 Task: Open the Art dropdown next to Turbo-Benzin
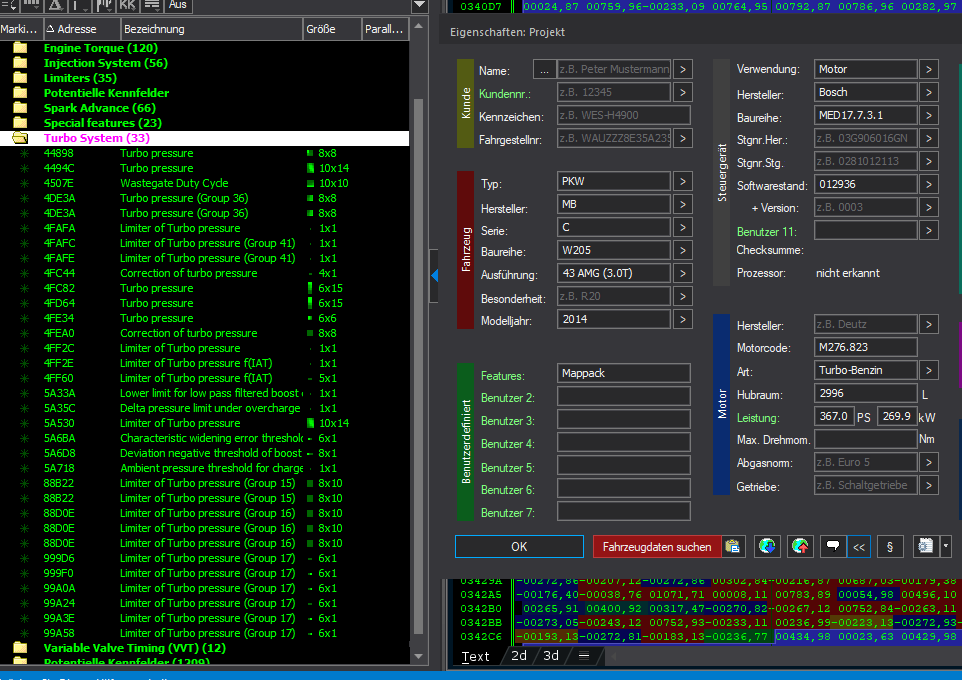(x=928, y=371)
